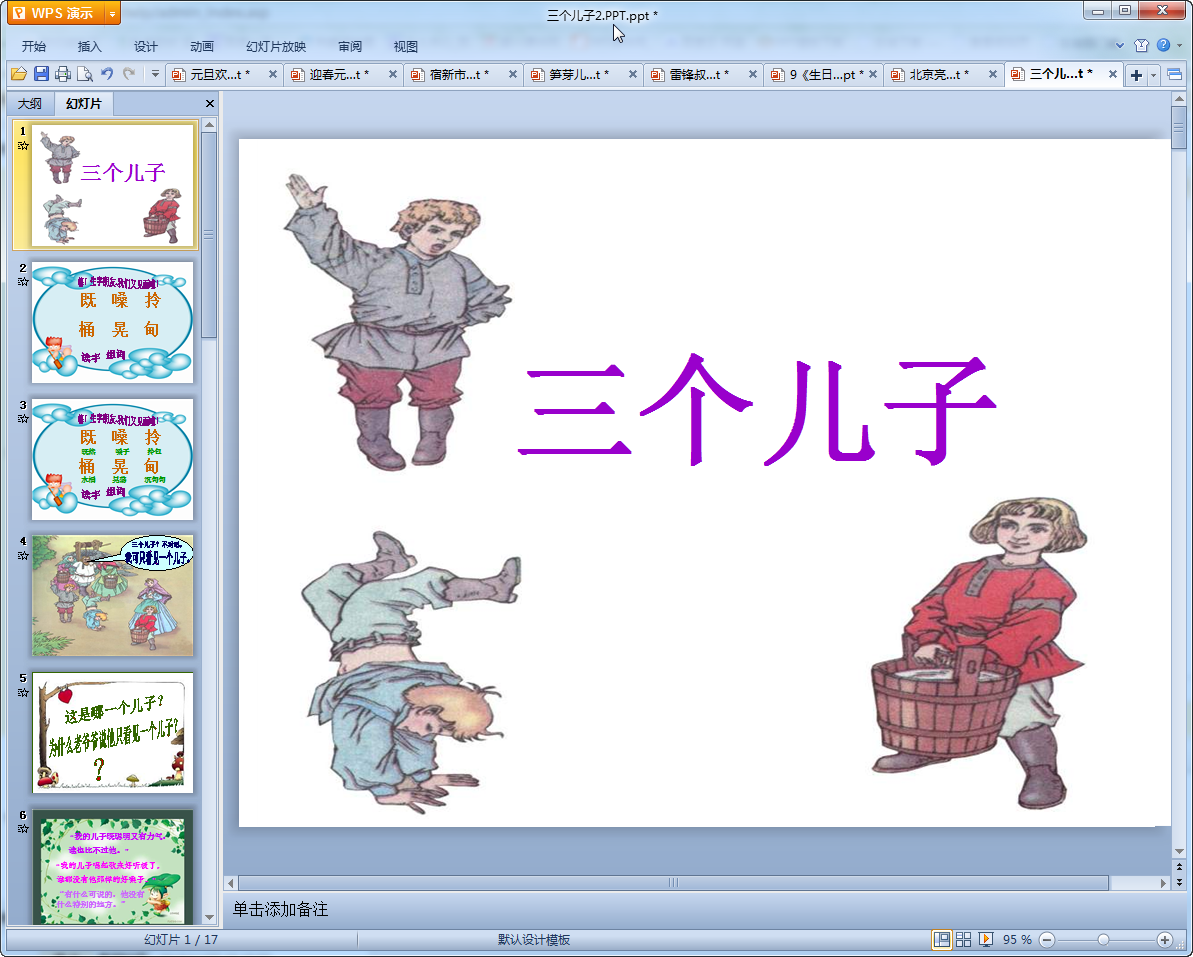Viewport: 1193px width, 957px height.
Task: Click the plus button to add a new document tab
Action: click(x=1137, y=75)
